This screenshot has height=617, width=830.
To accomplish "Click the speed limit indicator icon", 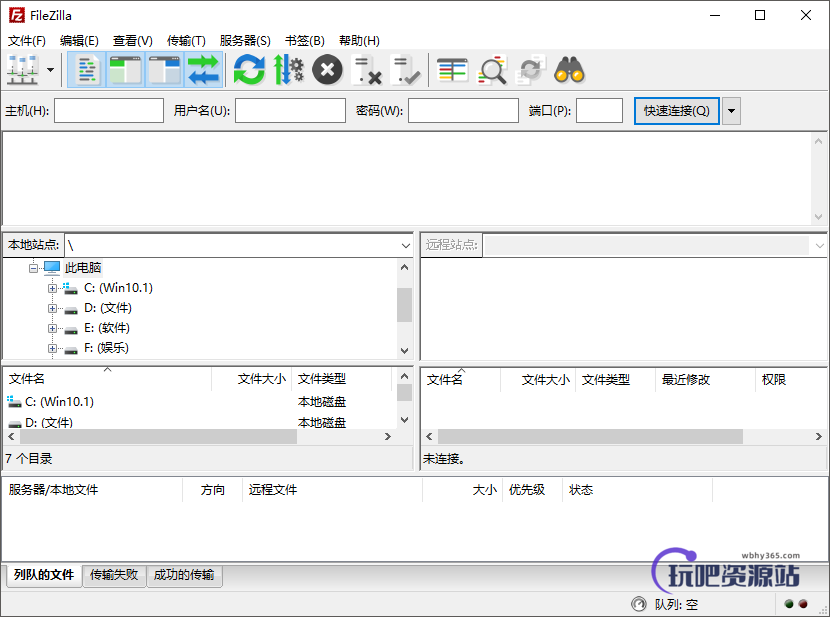I will pyautogui.click(x=638, y=604).
